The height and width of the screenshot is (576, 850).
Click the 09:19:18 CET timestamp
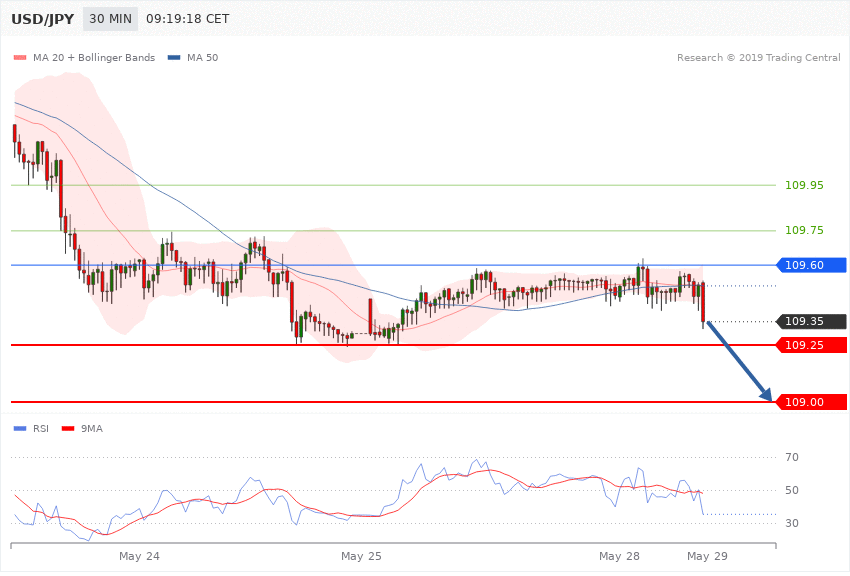tap(188, 19)
